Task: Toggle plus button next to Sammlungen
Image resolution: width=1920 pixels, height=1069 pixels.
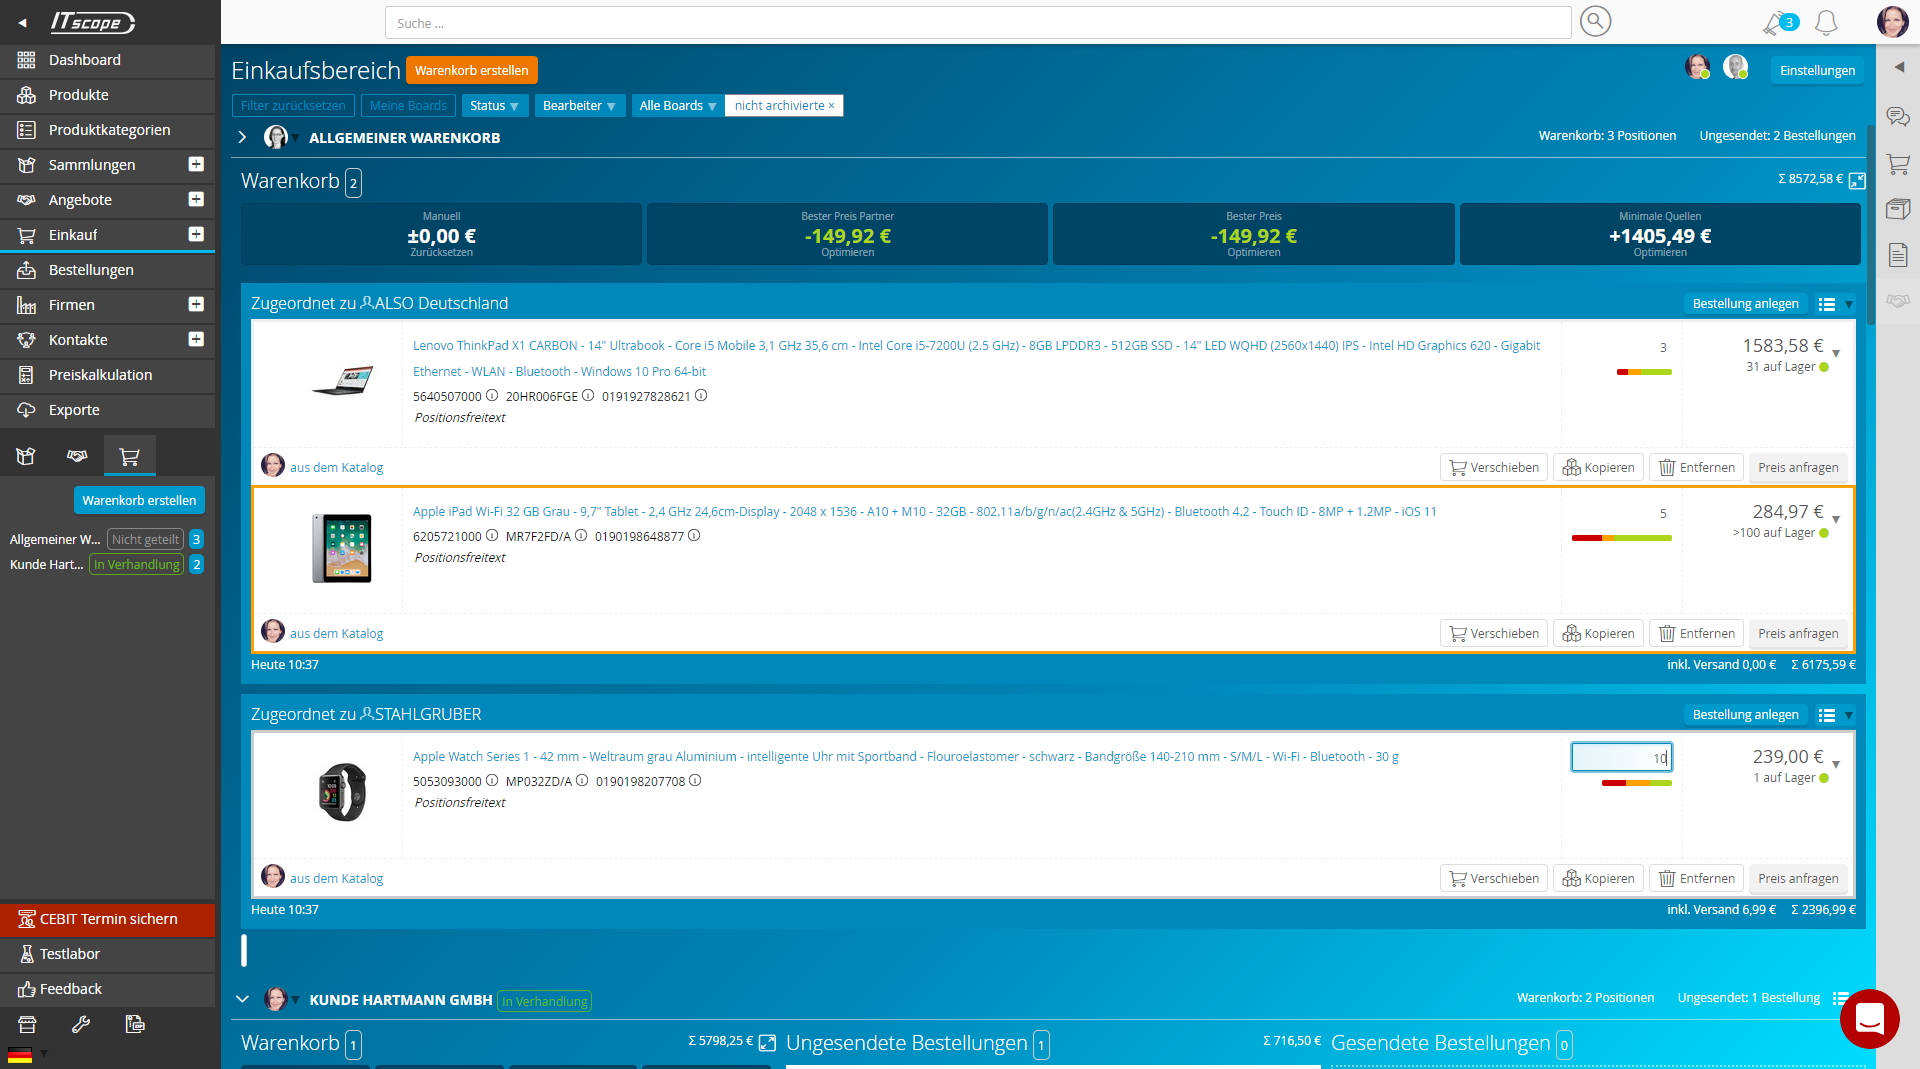Action: pyautogui.click(x=196, y=164)
